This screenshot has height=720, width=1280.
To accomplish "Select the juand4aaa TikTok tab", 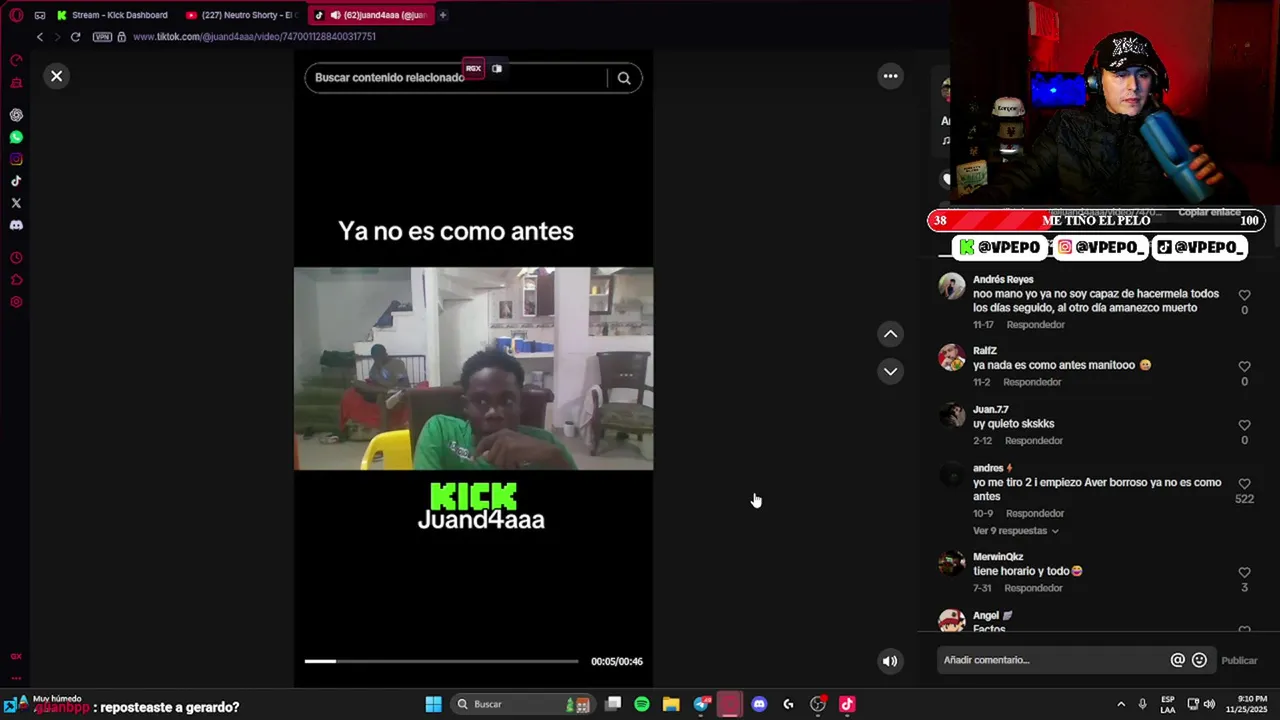I will [370, 15].
